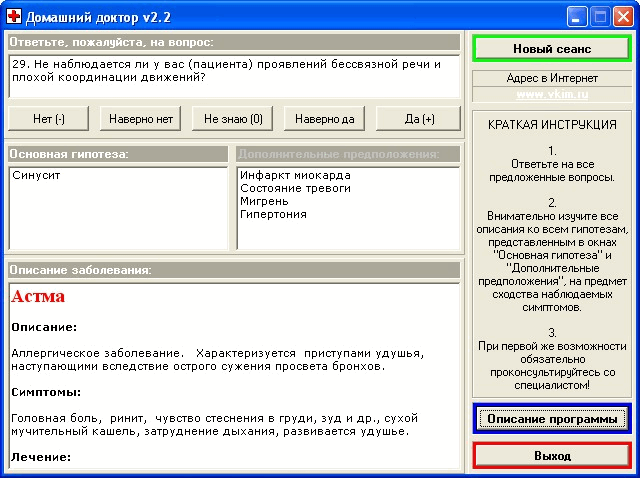Minimize the Домашний доктор window
This screenshot has width=640, height=478.
[x=576, y=18]
